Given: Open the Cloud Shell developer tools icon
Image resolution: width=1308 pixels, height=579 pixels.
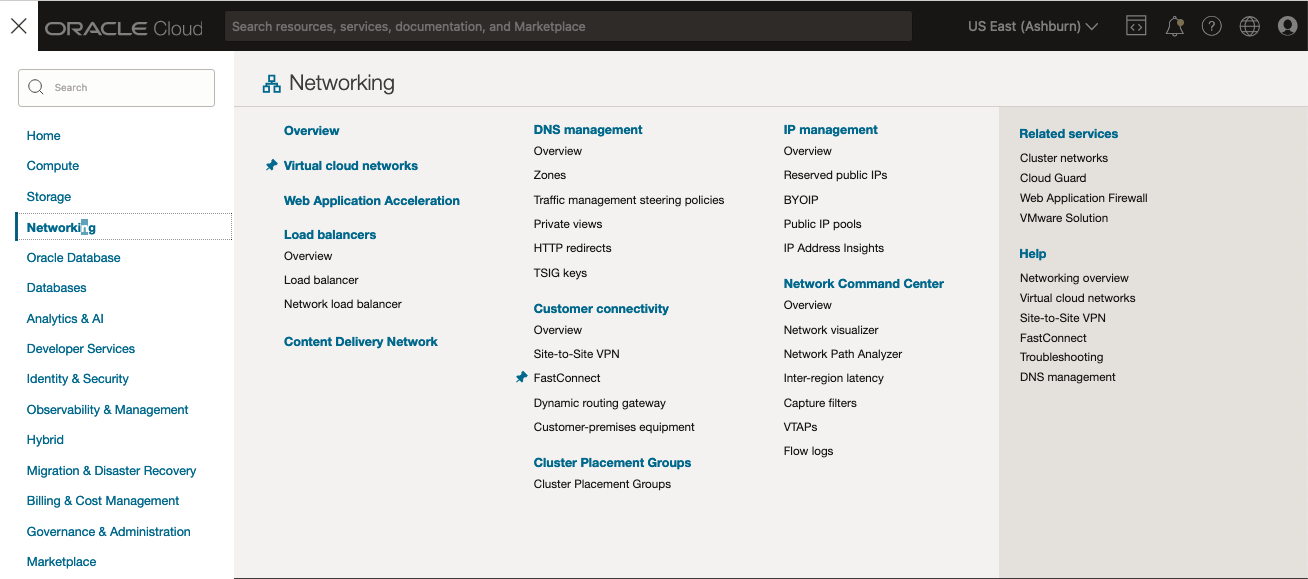Looking at the screenshot, I should tap(1136, 26).
